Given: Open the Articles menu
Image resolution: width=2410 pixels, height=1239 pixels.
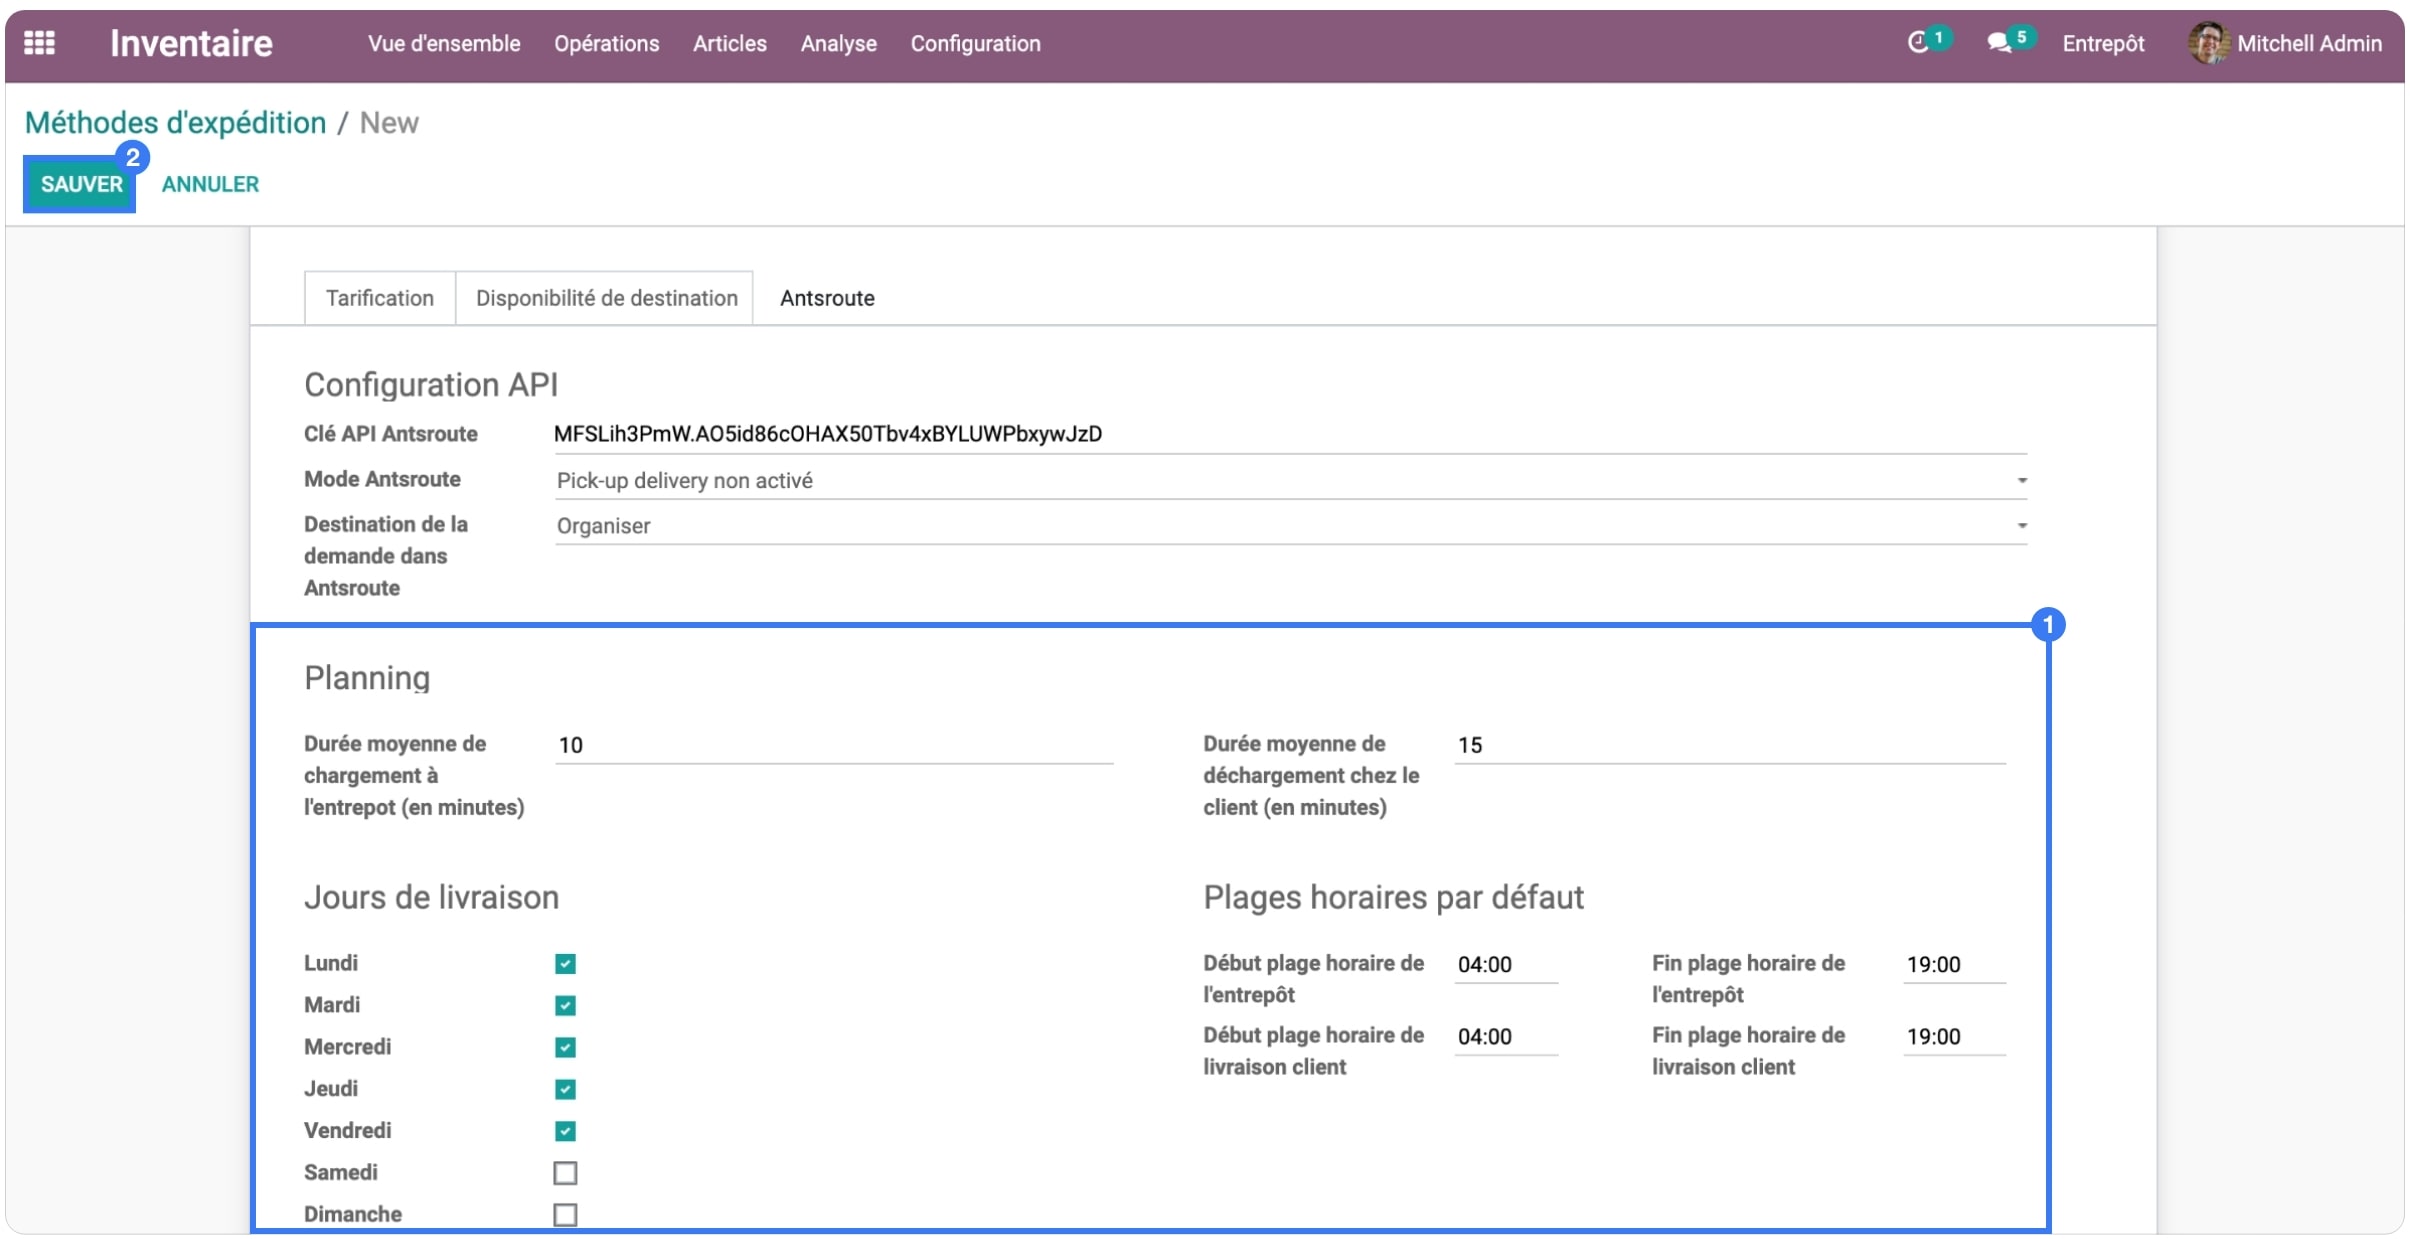Looking at the screenshot, I should 730,44.
